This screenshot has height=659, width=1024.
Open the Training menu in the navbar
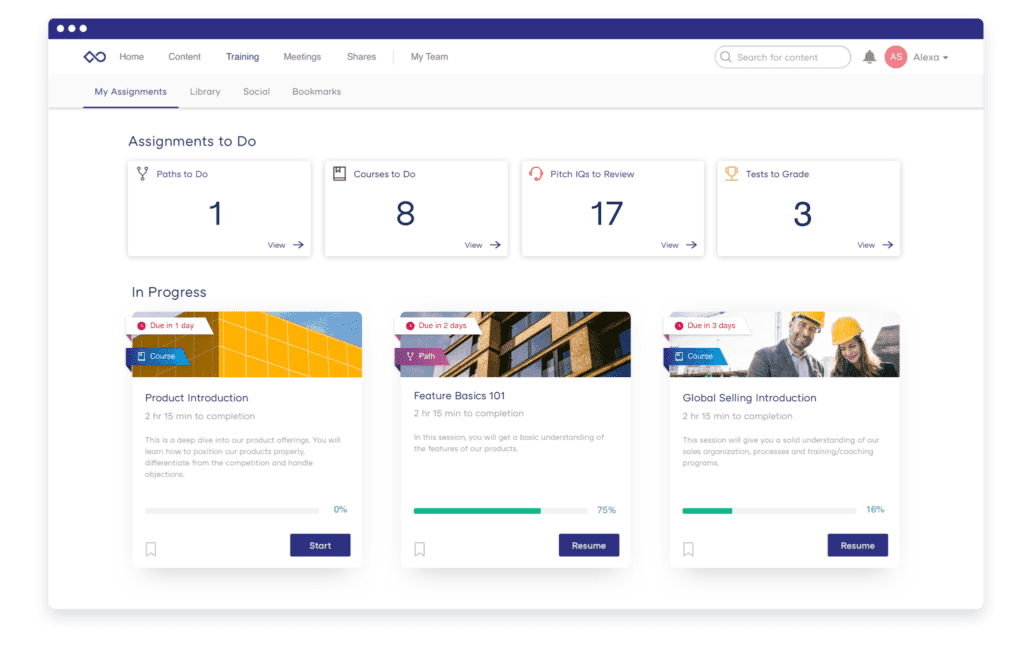click(242, 57)
